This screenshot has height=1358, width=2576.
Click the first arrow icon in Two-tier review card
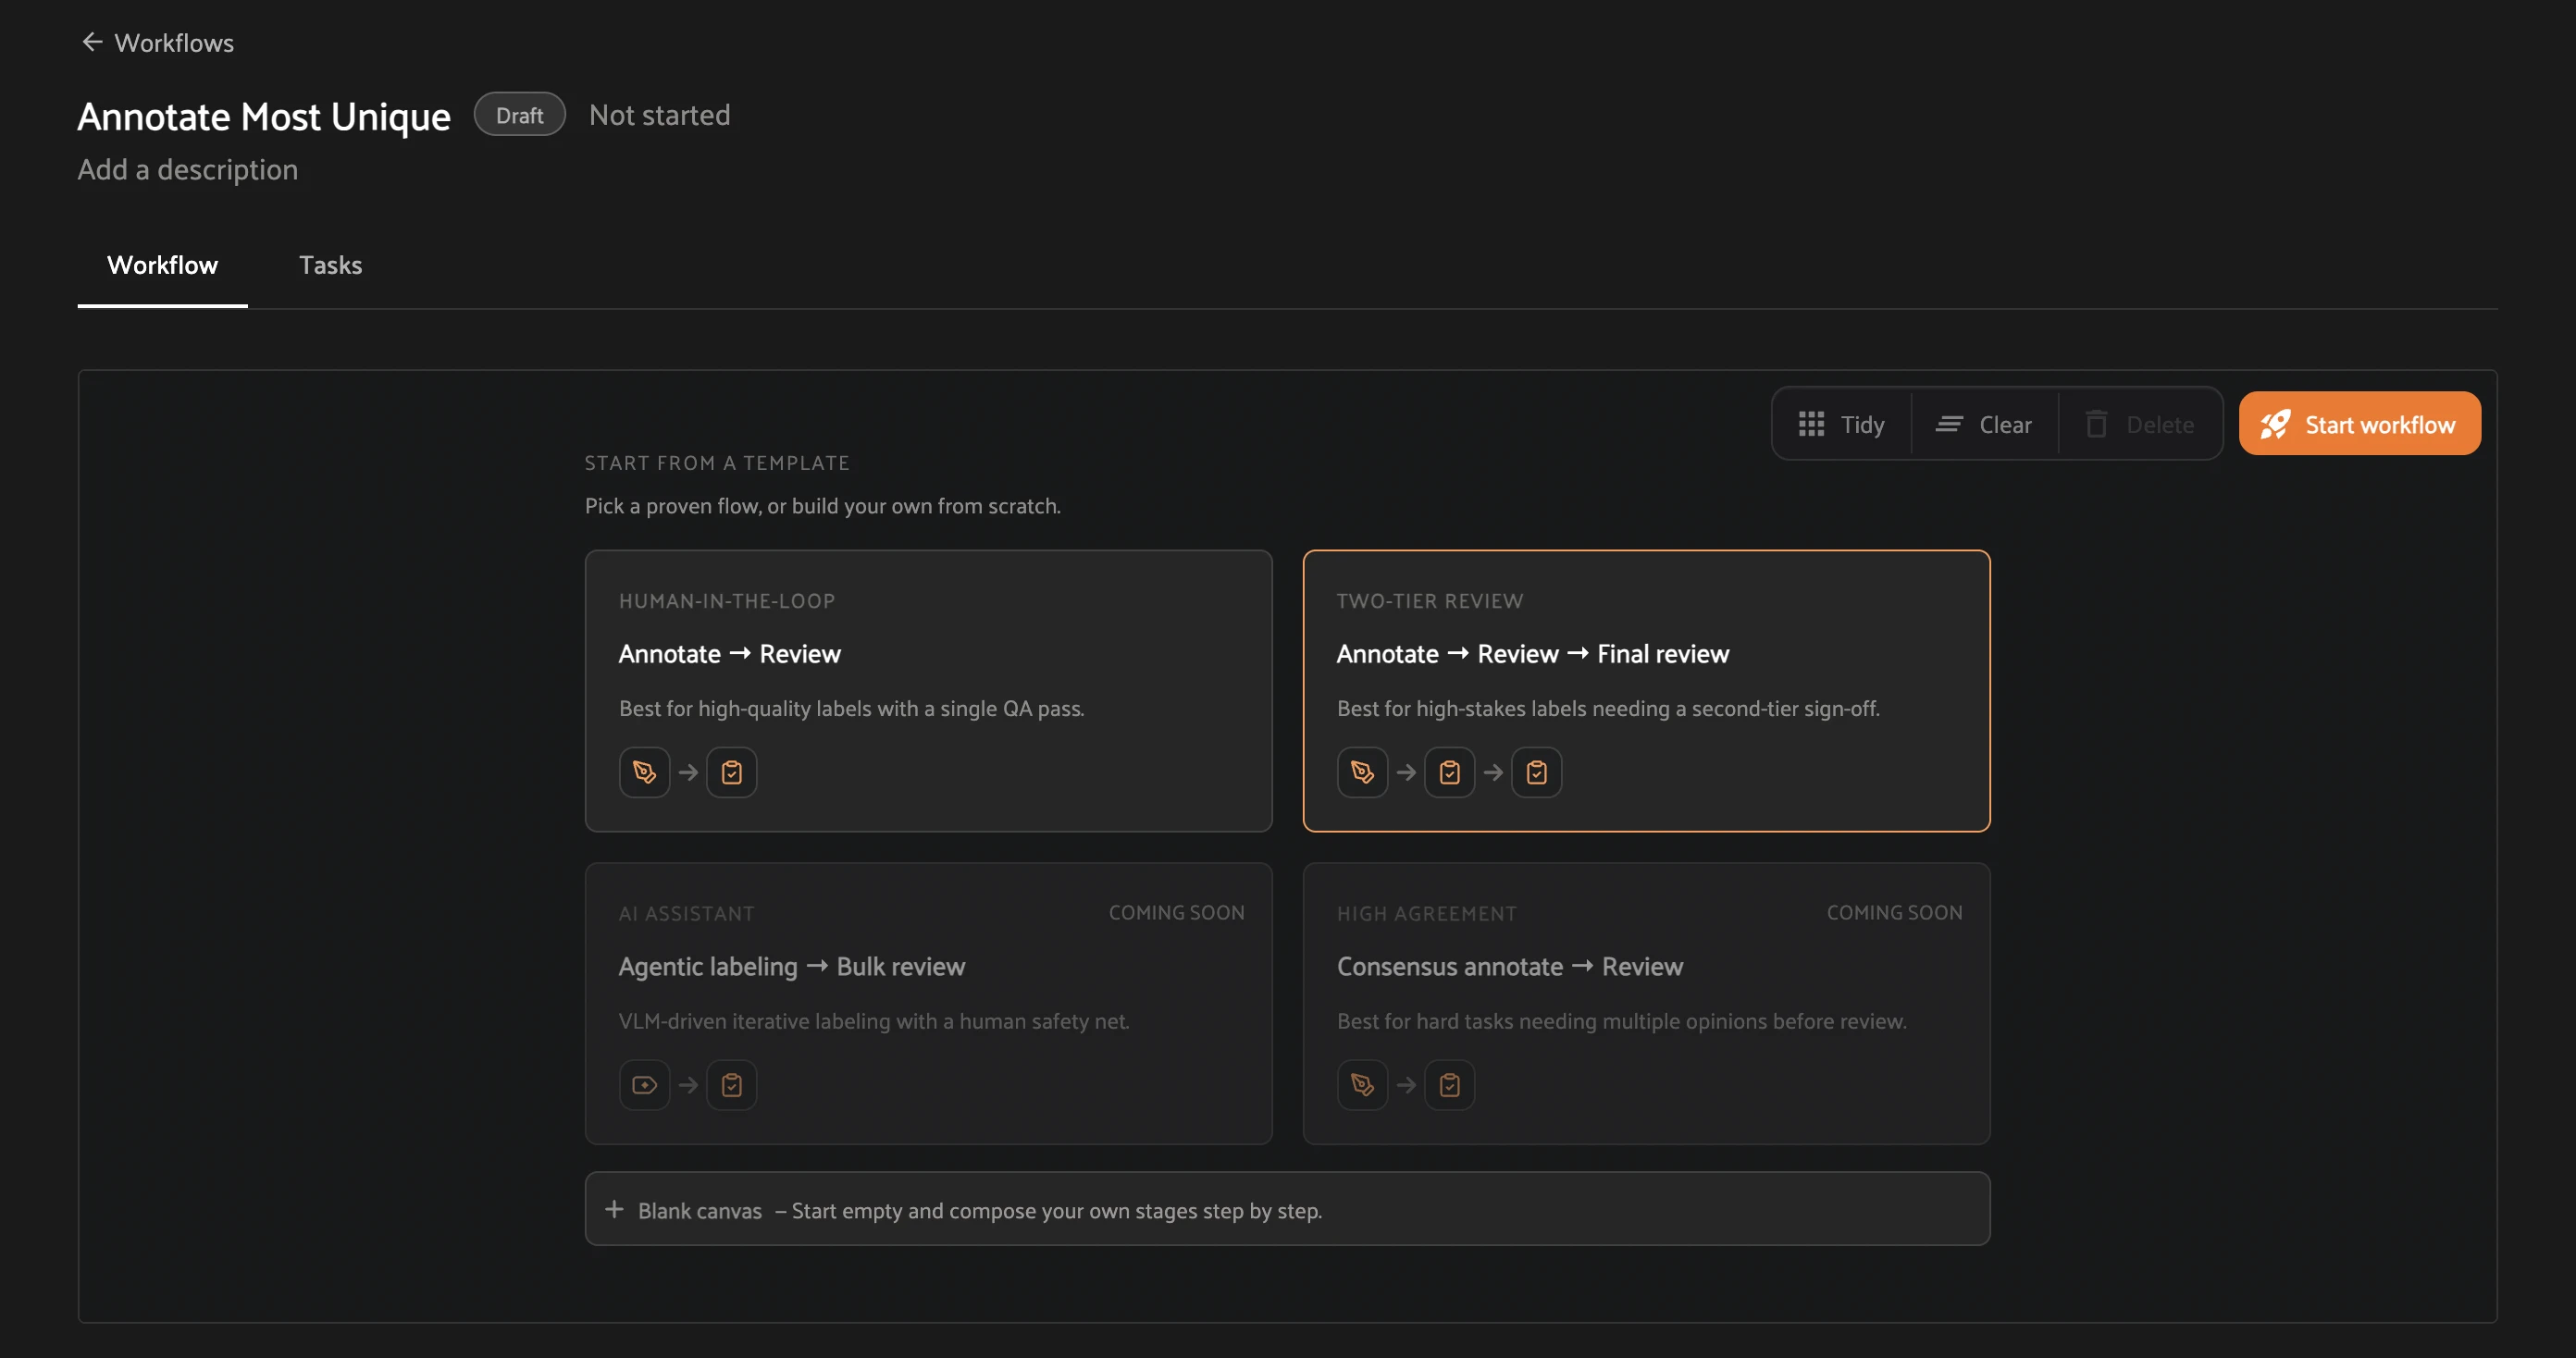(x=1406, y=772)
